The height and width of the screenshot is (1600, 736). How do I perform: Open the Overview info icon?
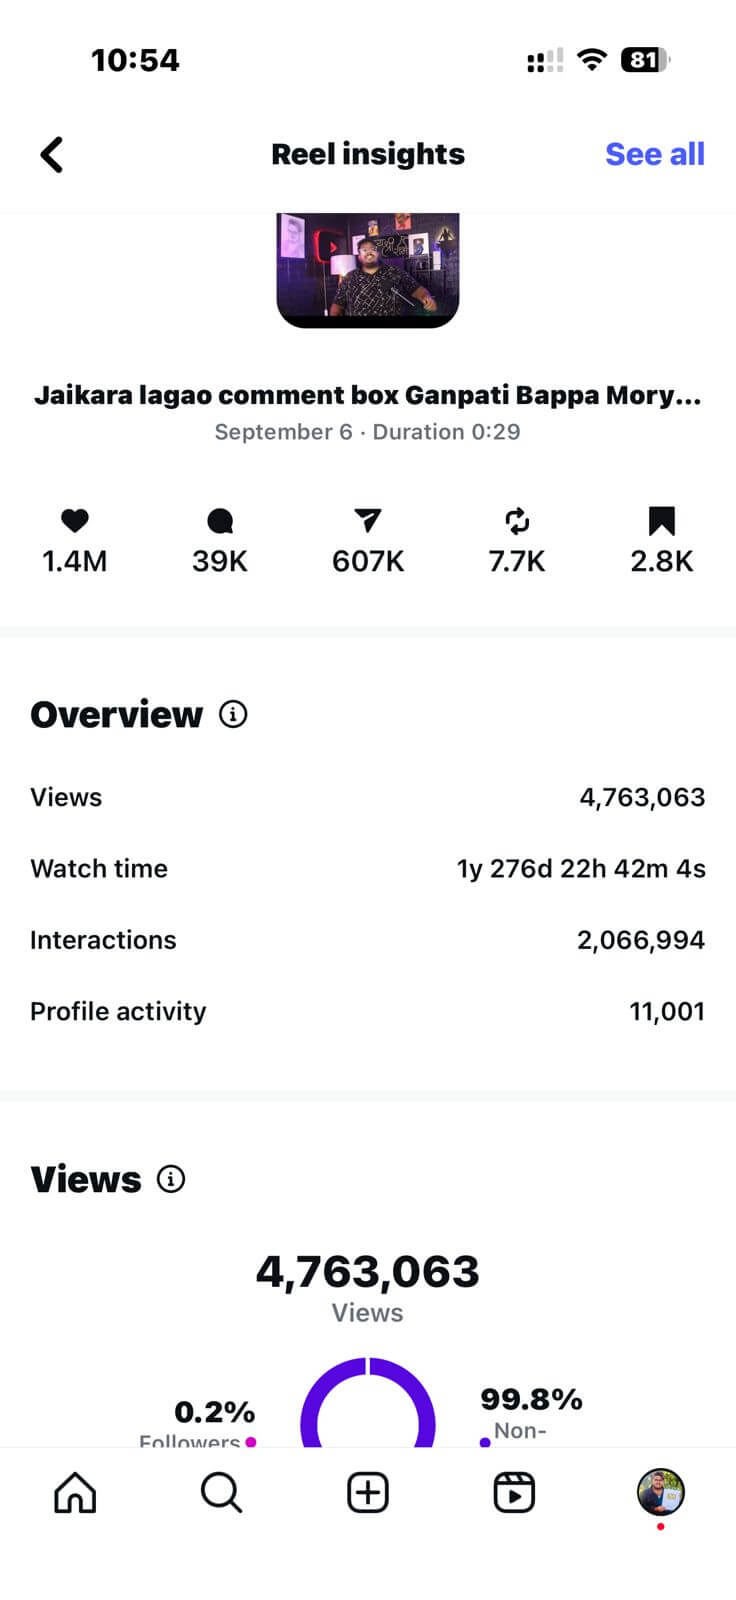pyautogui.click(x=233, y=715)
